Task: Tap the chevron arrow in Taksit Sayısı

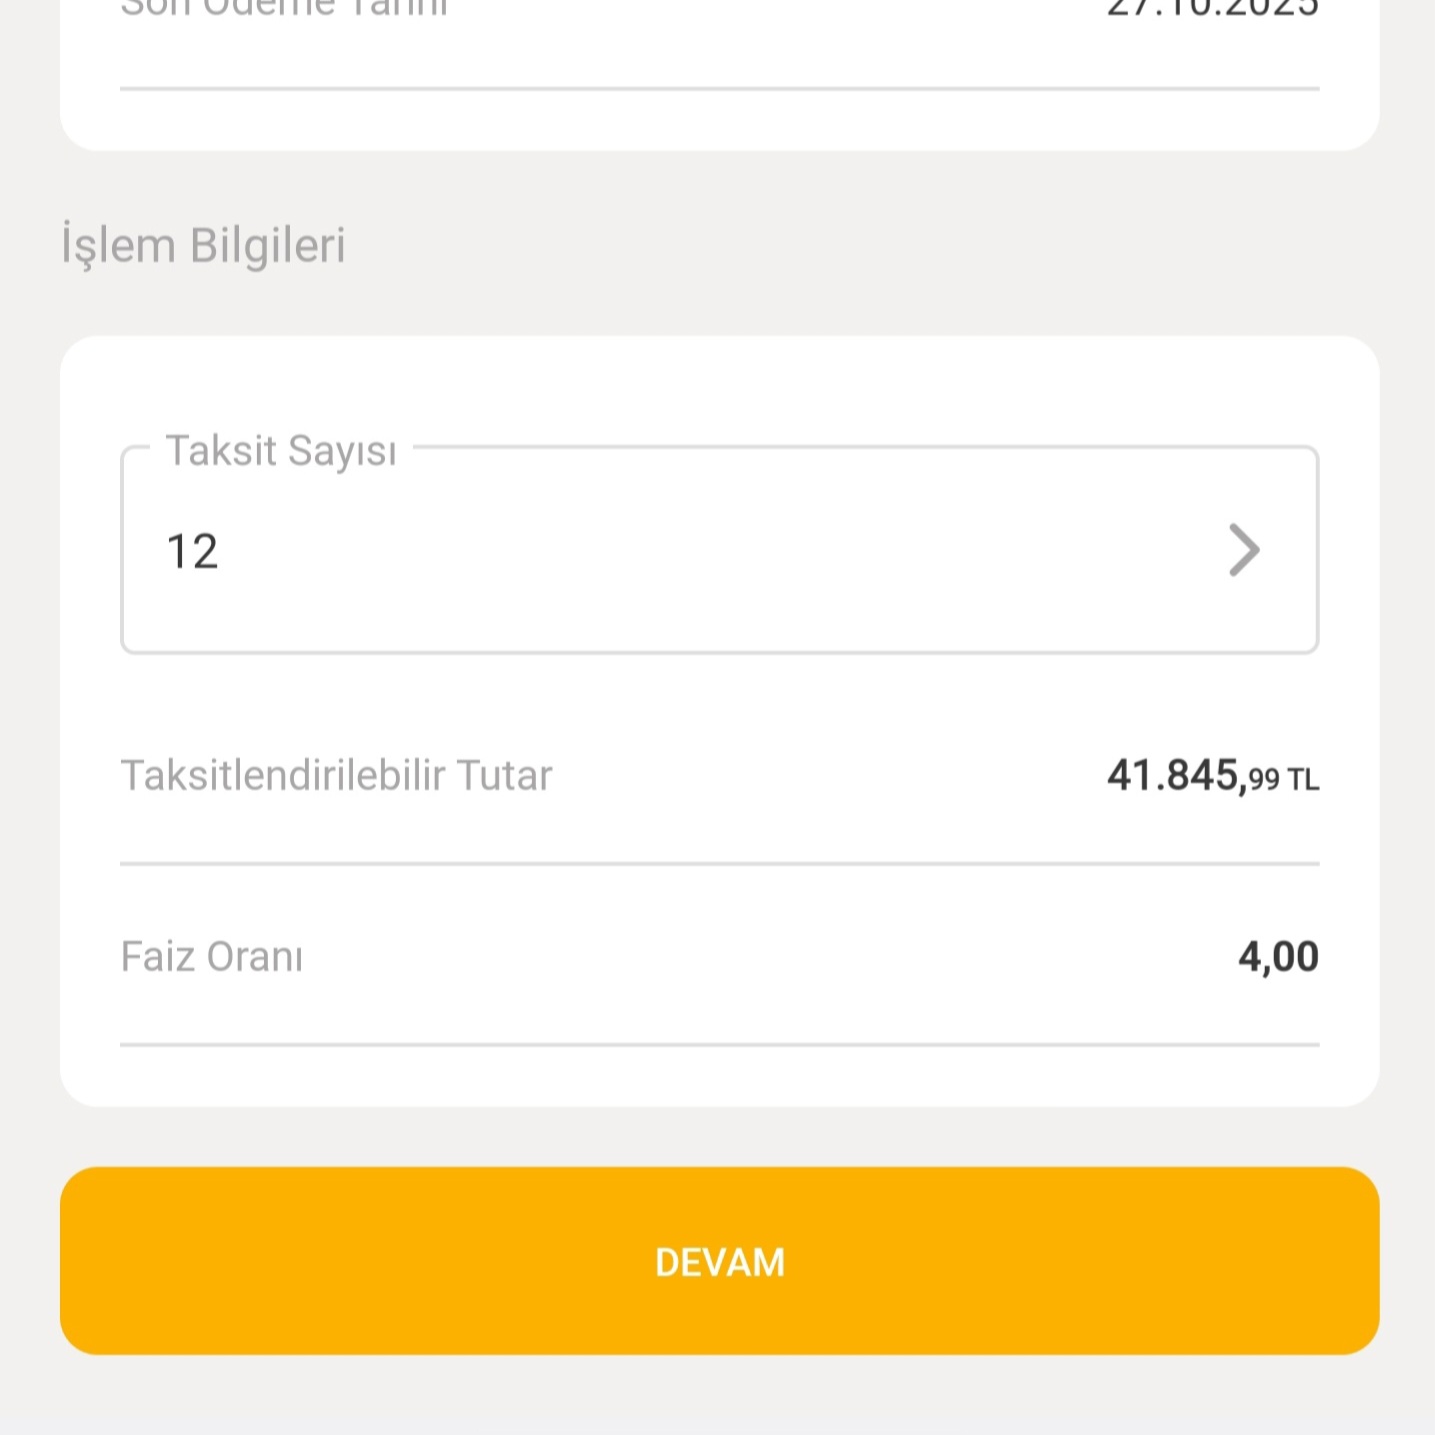Action: point(1244,550)
